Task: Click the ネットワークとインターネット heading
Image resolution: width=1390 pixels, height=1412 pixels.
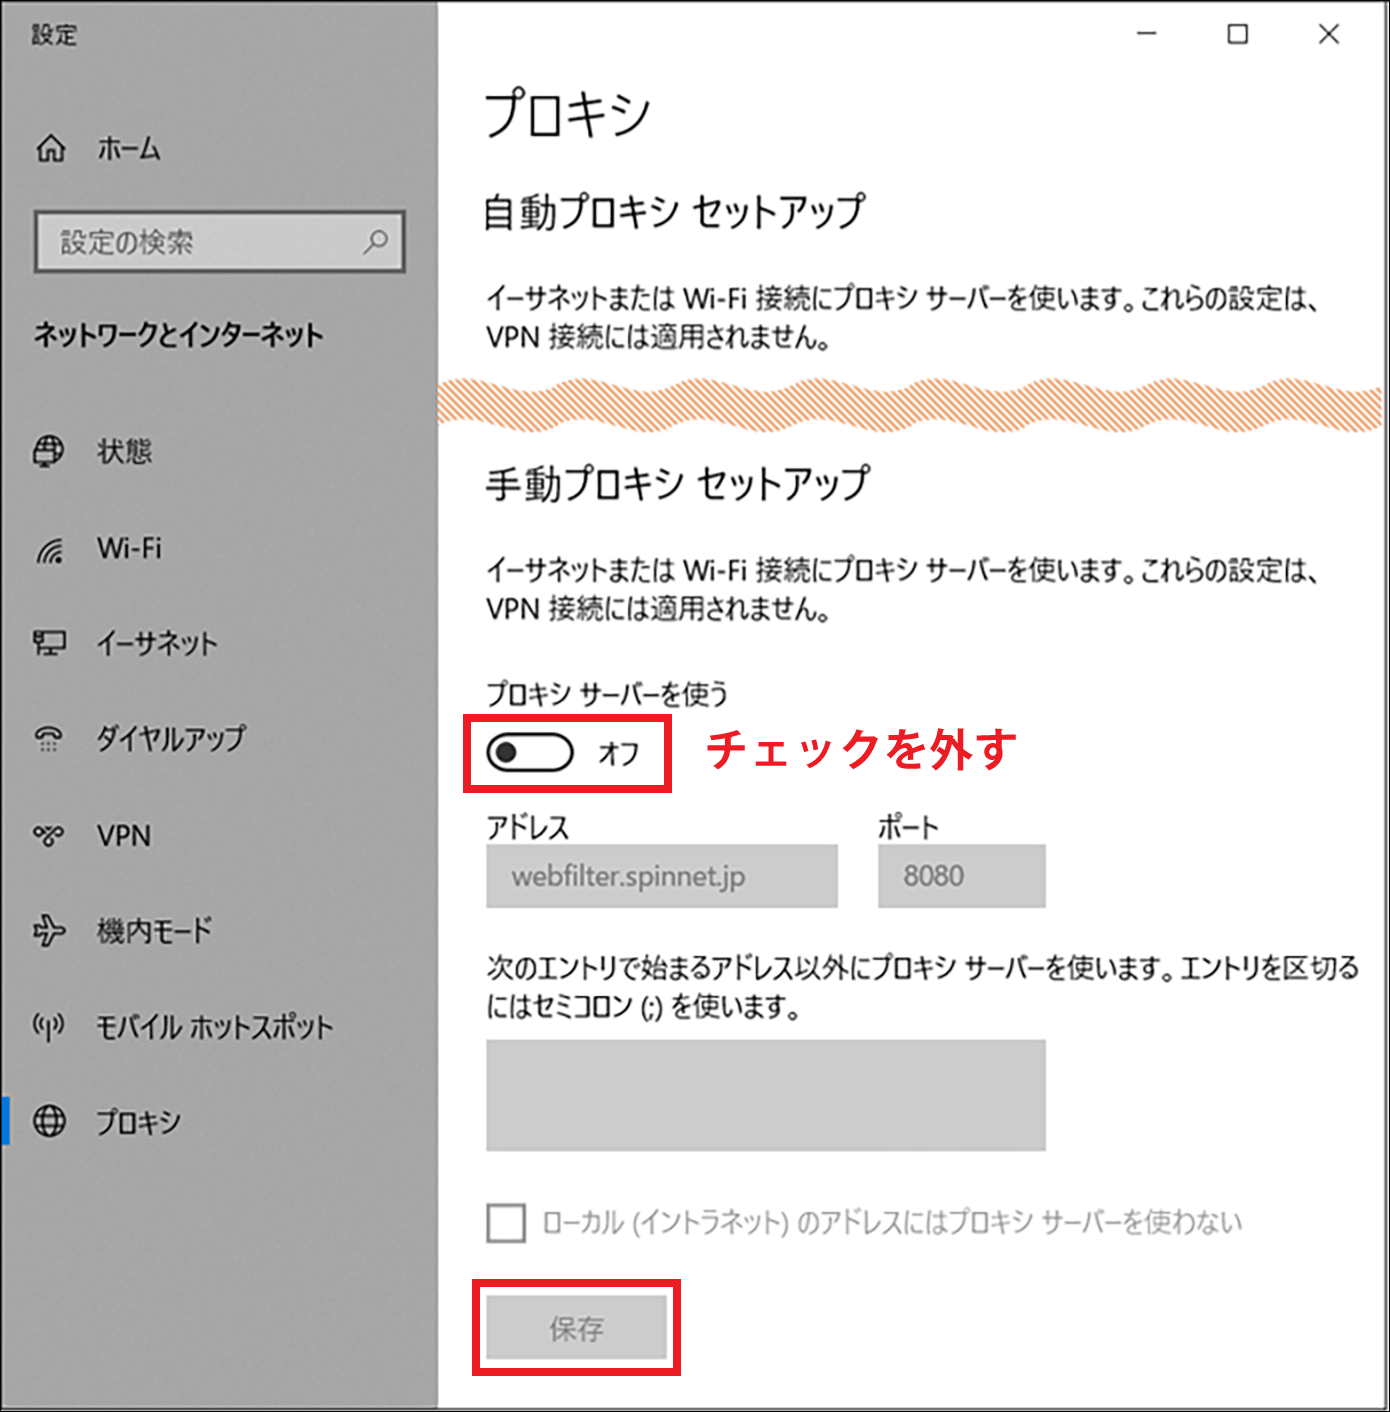Action: (x=179, y=335)
